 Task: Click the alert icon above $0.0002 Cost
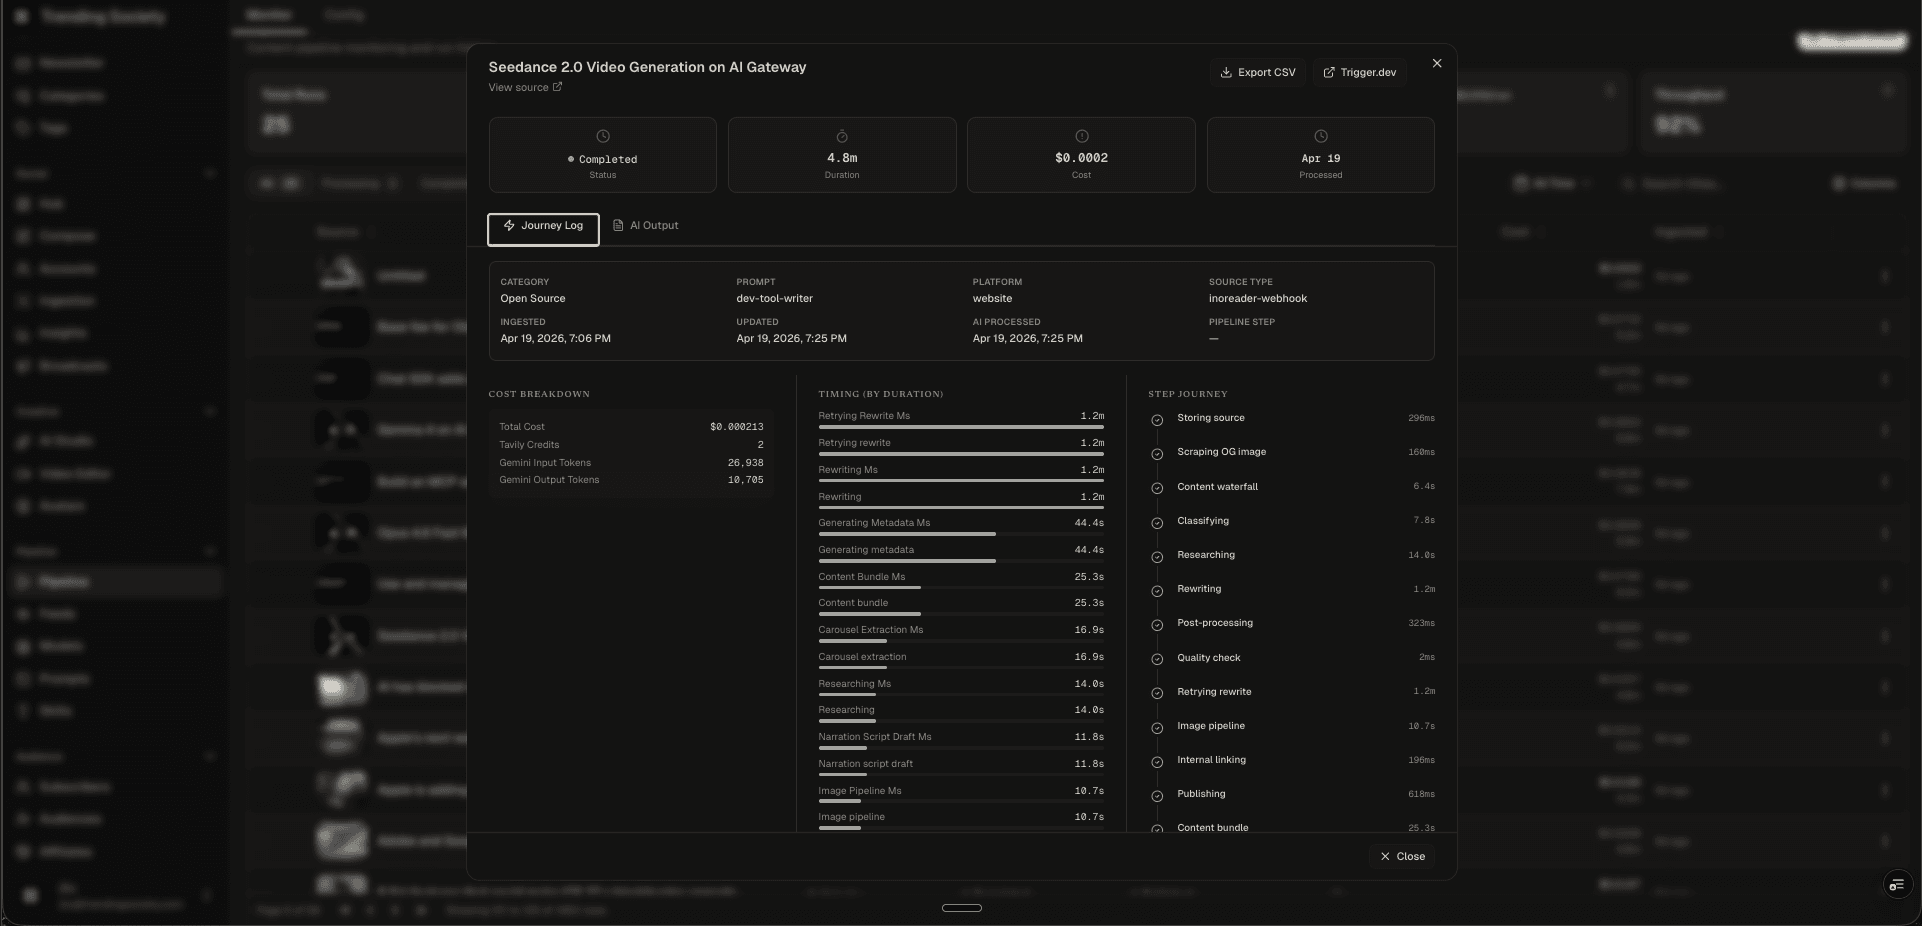coord(1081,136)
